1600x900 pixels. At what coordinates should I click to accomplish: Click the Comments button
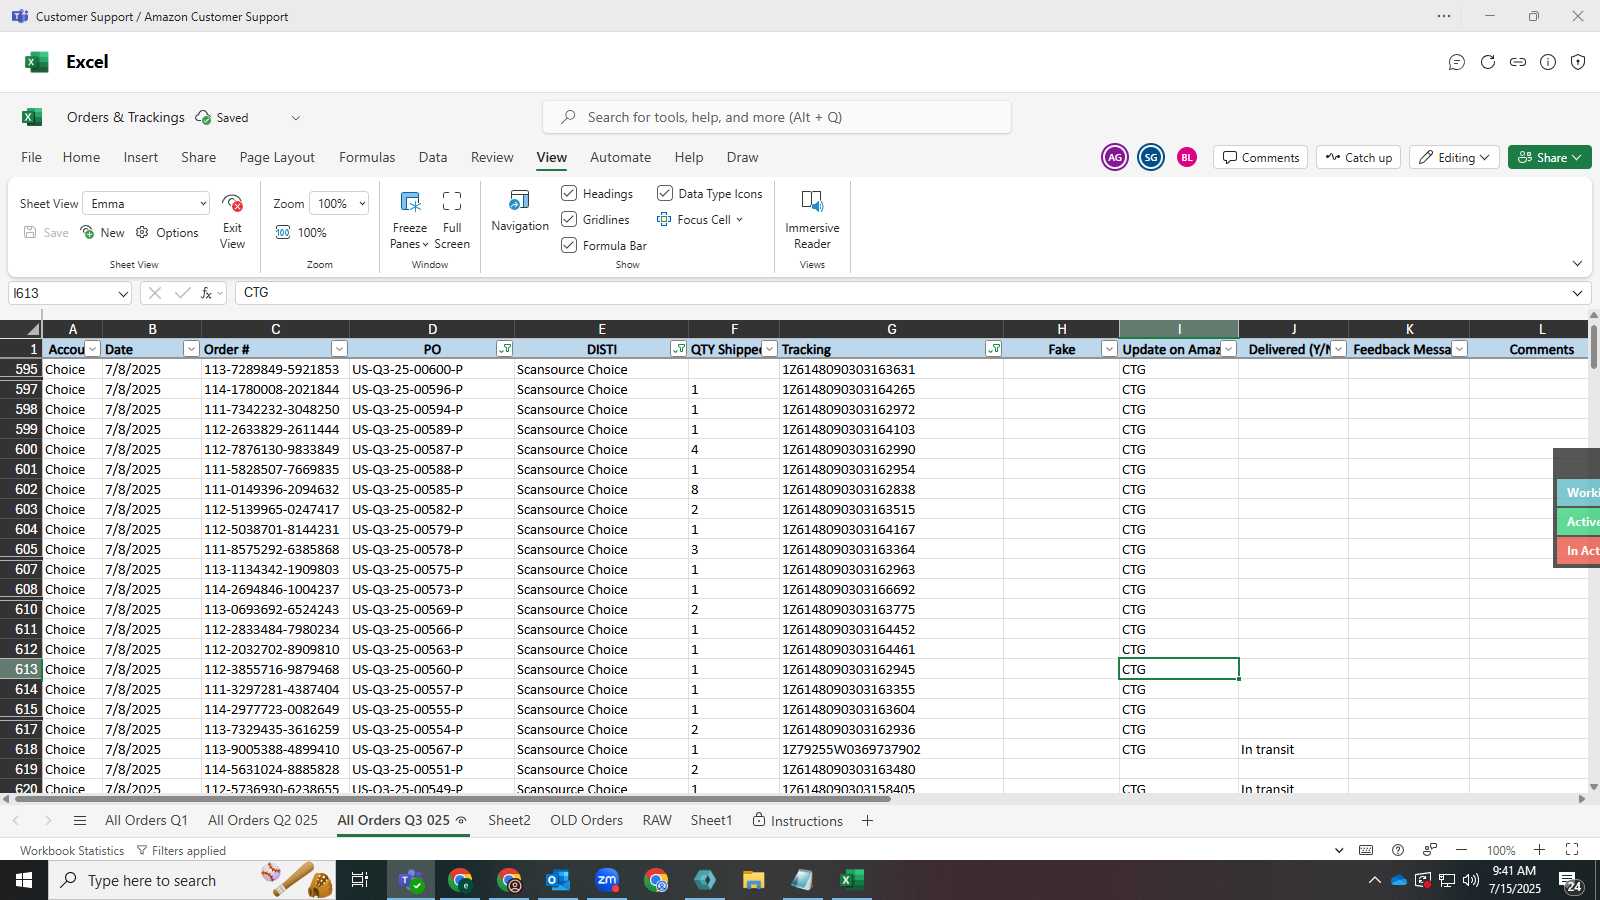pyautogui.click(x=1261, y=157)
